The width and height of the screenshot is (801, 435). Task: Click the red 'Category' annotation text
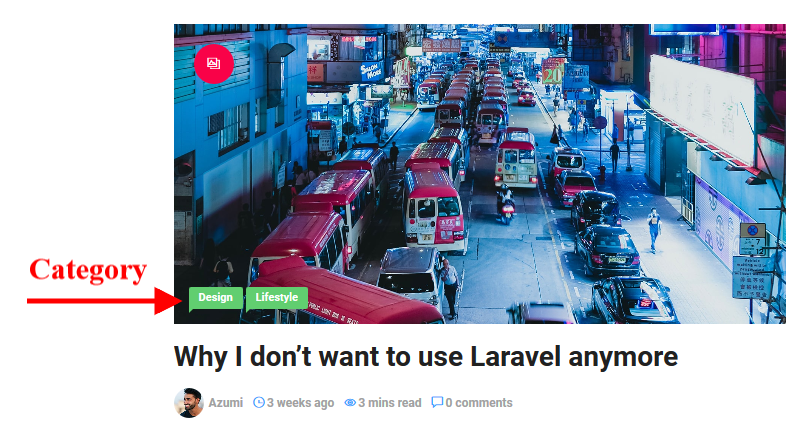click(88, 271)
